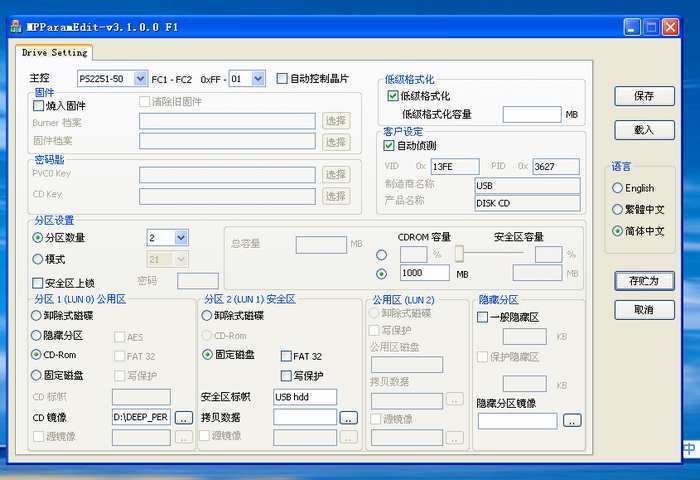Select the 模式 radio button

click(x=38, y=259)
